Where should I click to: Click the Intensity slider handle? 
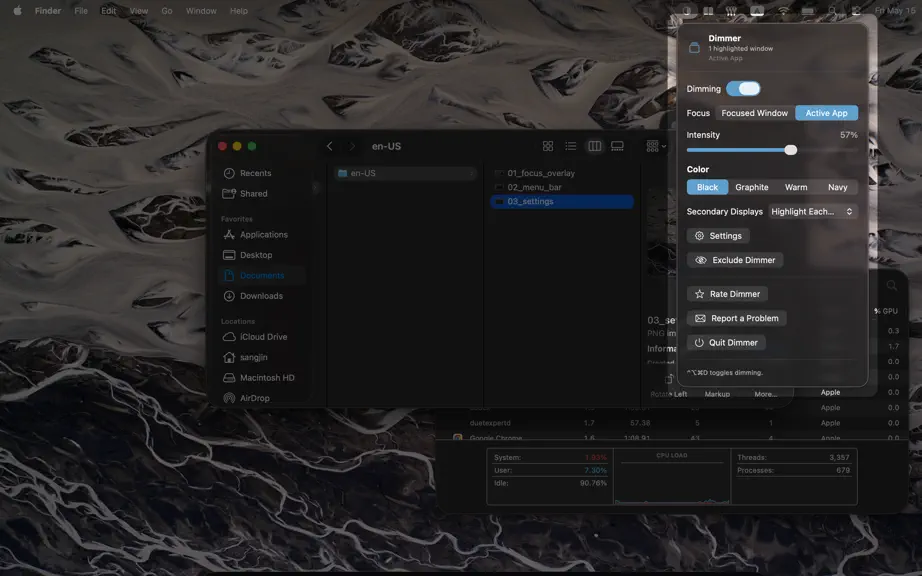791,150
